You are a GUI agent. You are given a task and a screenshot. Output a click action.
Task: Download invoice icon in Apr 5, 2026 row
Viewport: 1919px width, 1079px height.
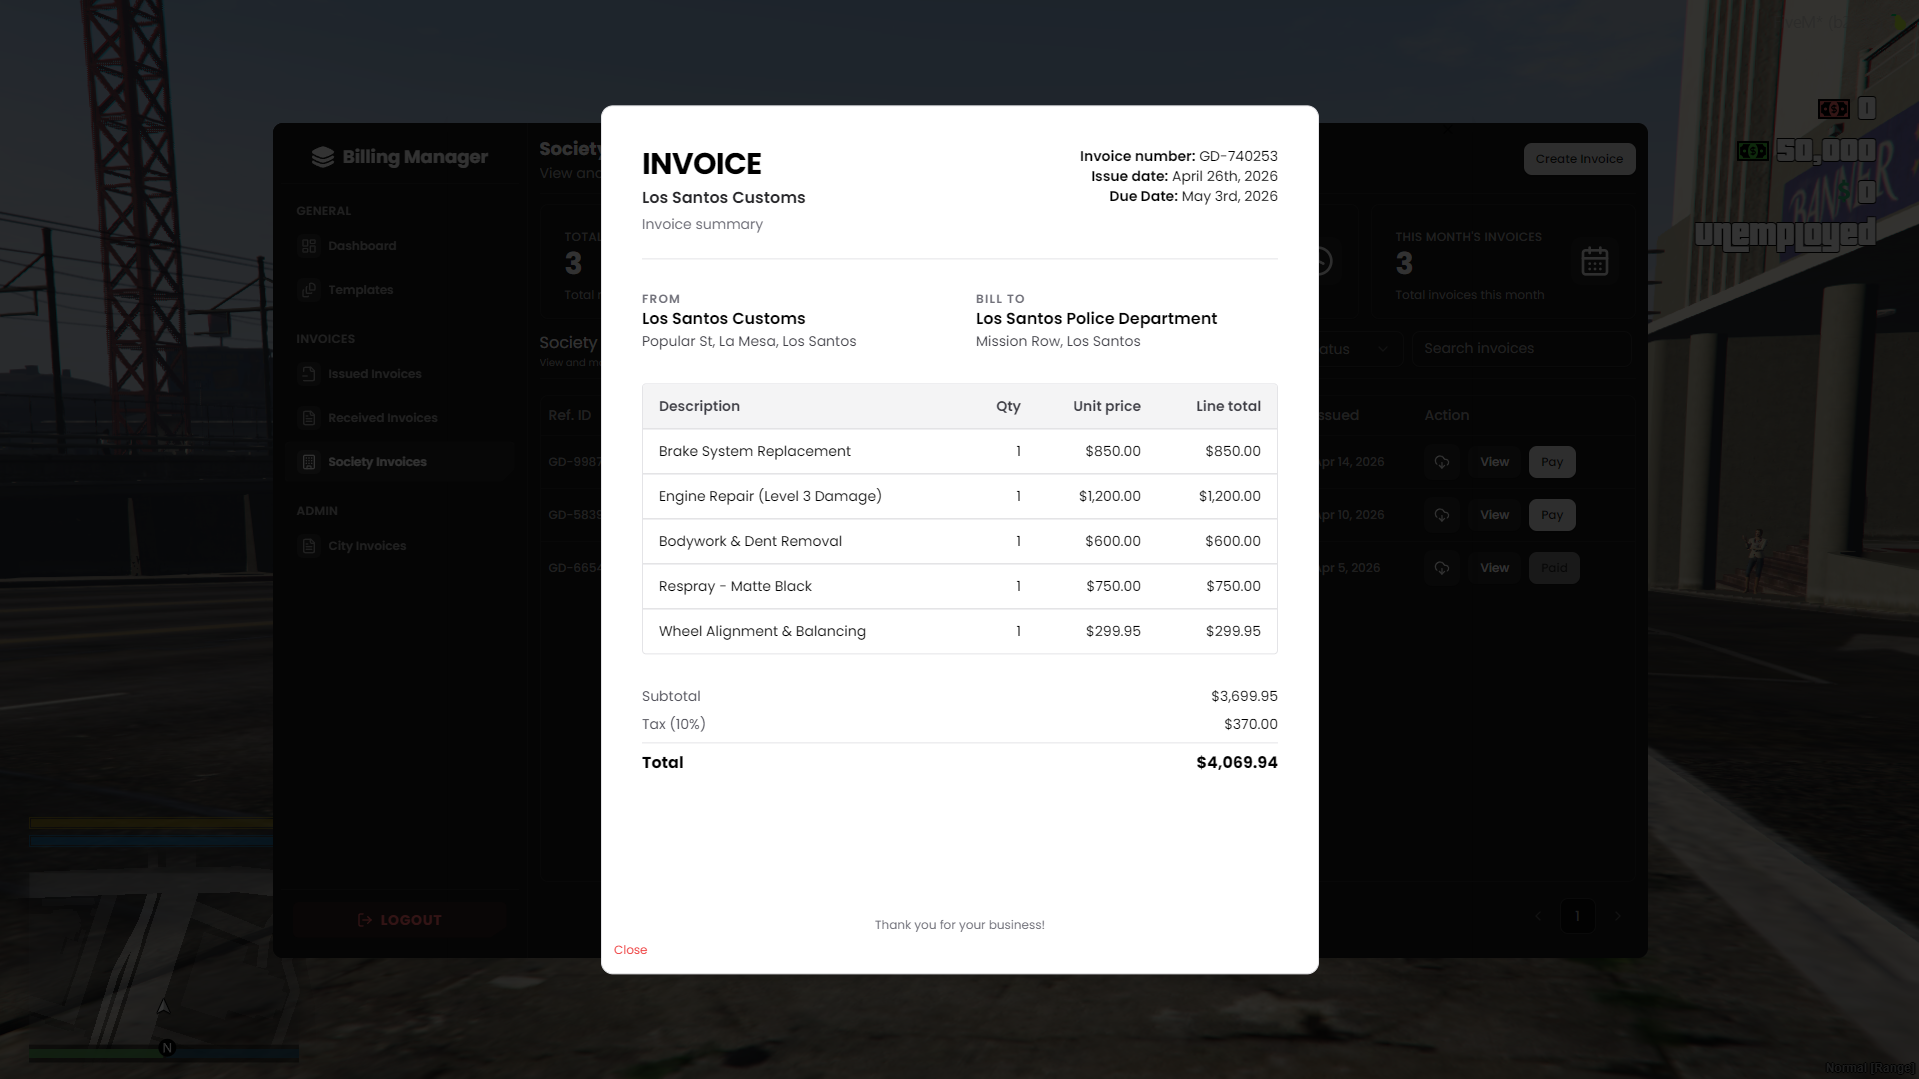pyautogui.click(x=1442, y=568)
